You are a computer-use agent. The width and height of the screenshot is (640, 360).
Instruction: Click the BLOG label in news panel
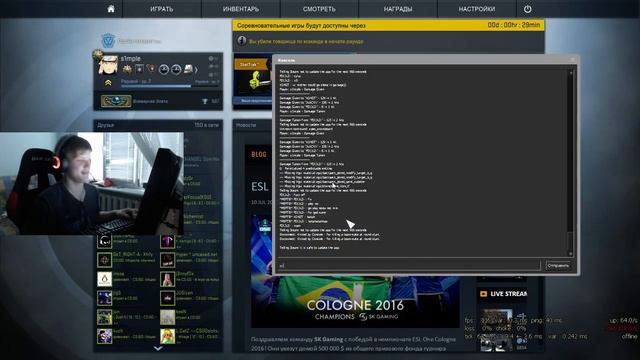[259, 155]
